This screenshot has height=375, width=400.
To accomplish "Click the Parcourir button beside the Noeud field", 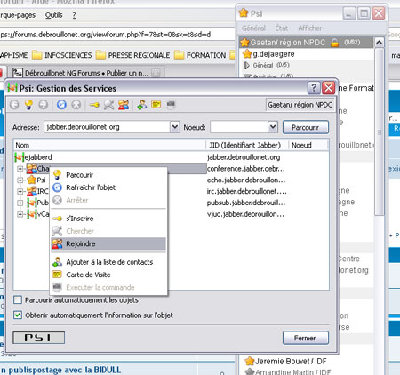I will pyautogui.click(x=306, y=127).
